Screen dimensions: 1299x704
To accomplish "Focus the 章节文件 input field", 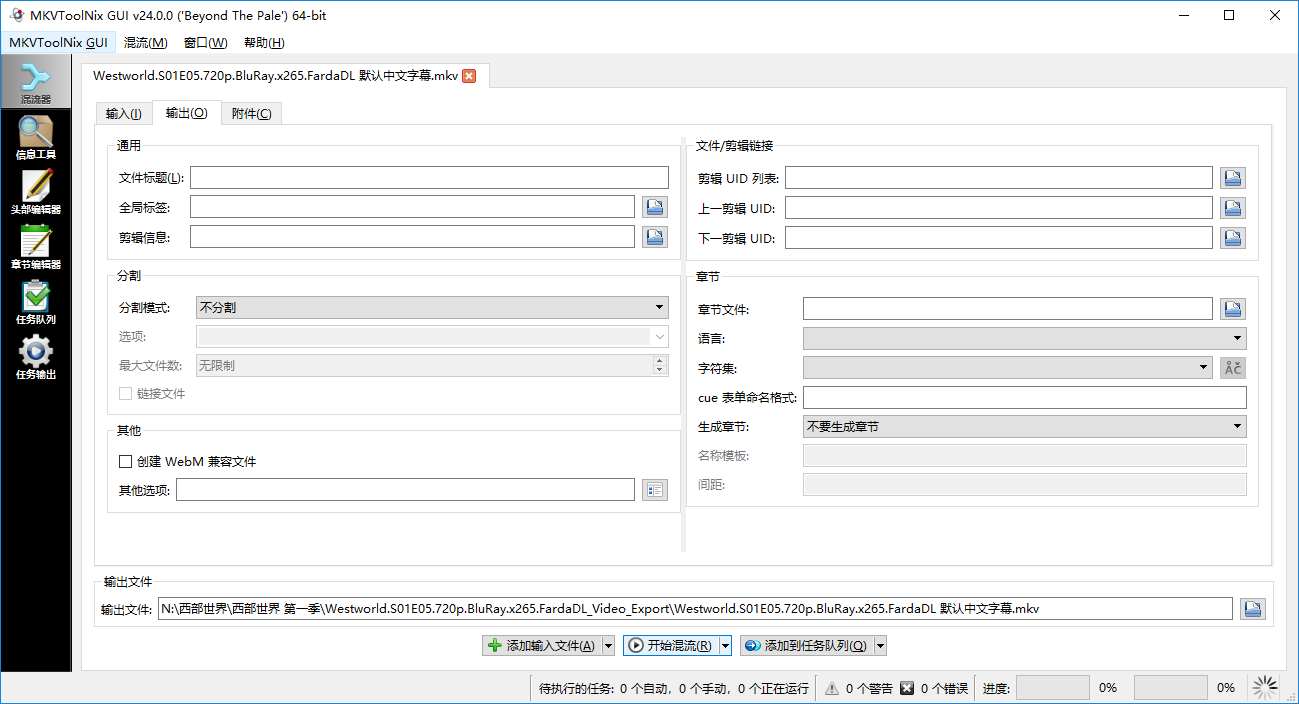I will pyautogui.click(x=1008, y=309).
